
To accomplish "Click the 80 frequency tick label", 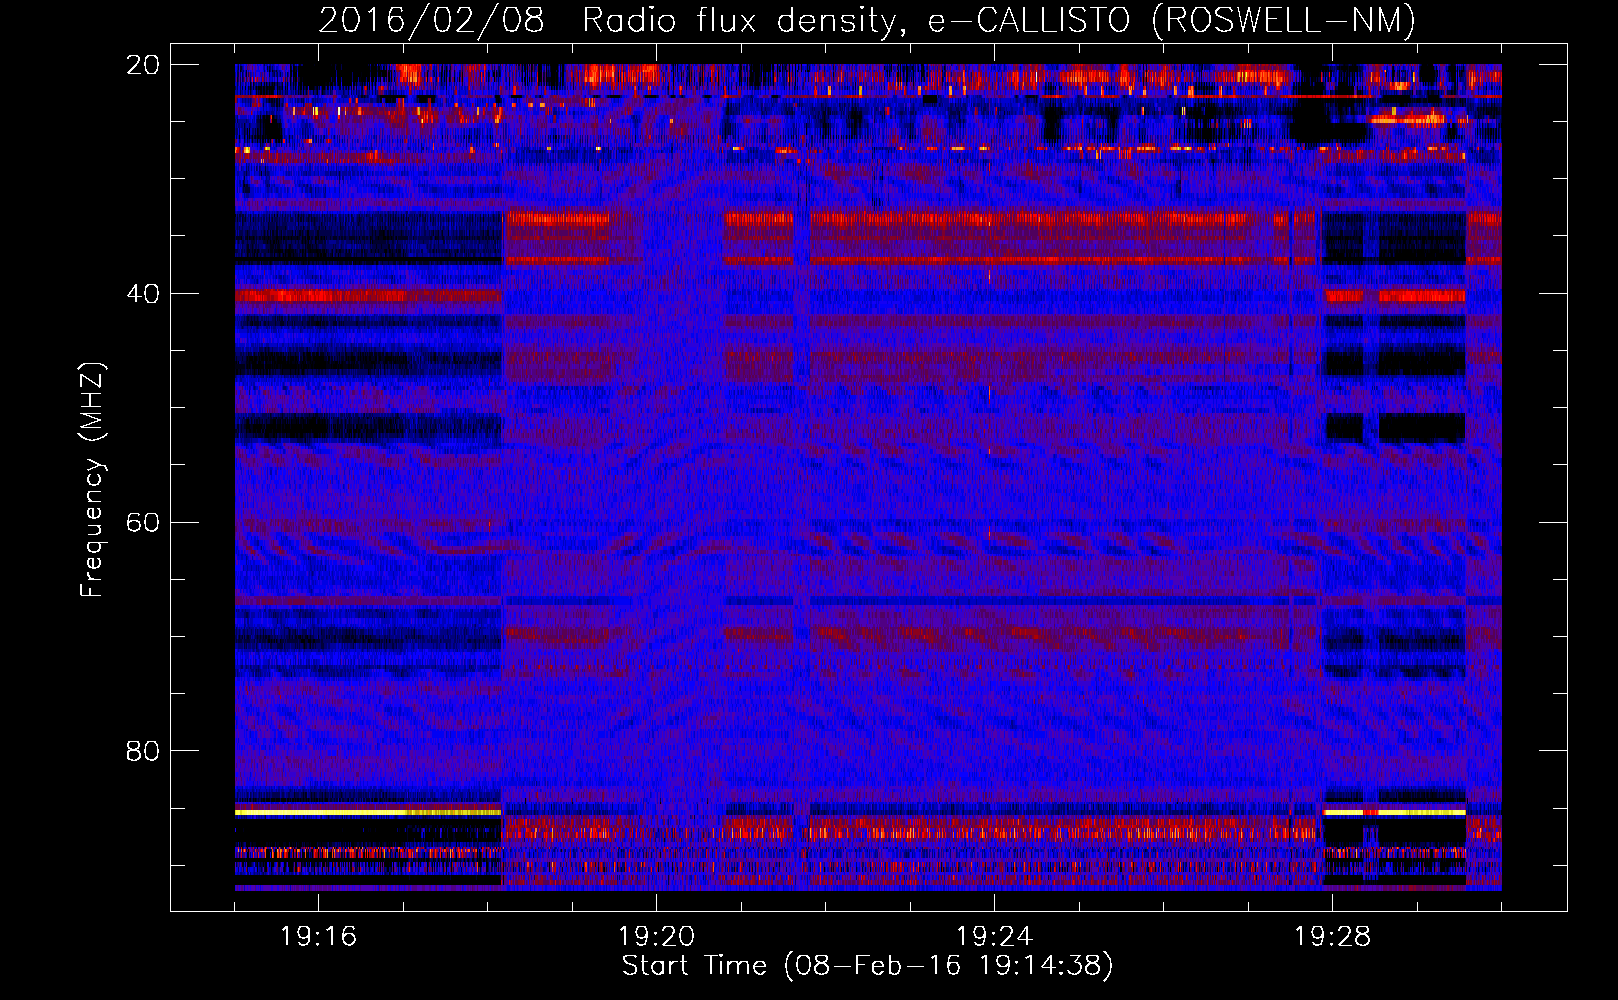I will coord(143,751).
